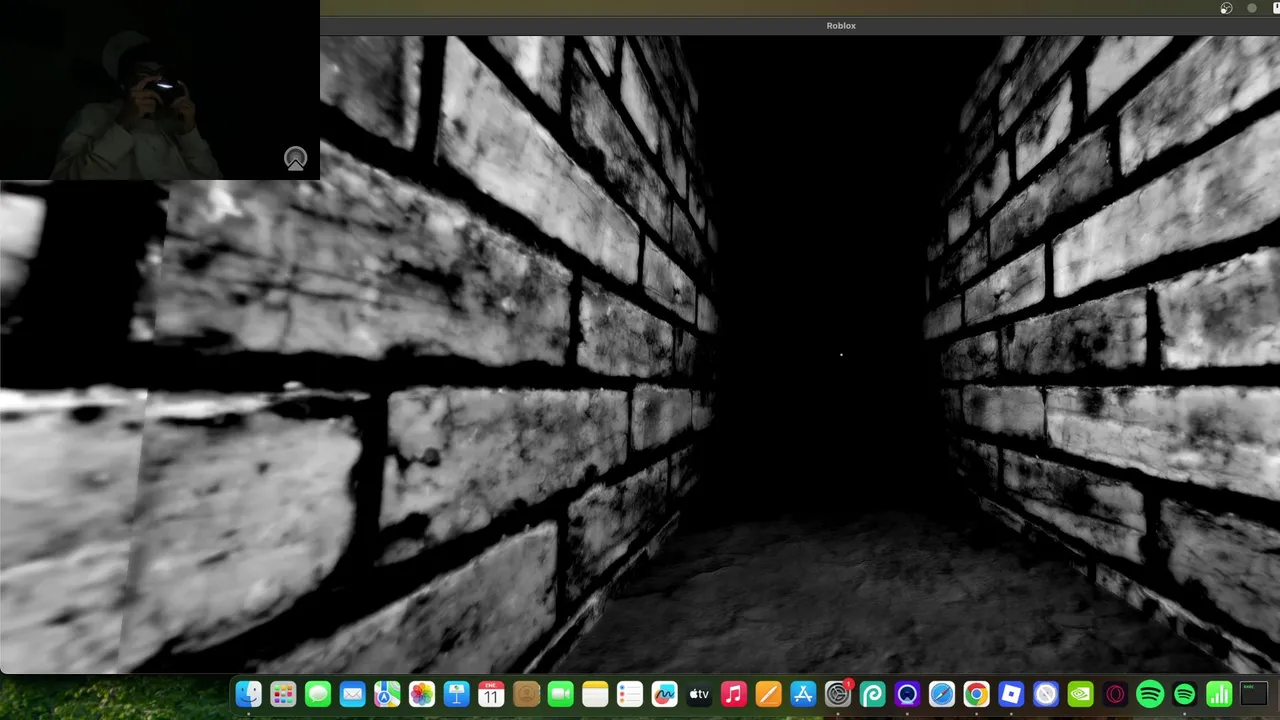Screen dimensions: 1280x720
Task: Launch FaceTime from the dock
Action: [560, 694]
